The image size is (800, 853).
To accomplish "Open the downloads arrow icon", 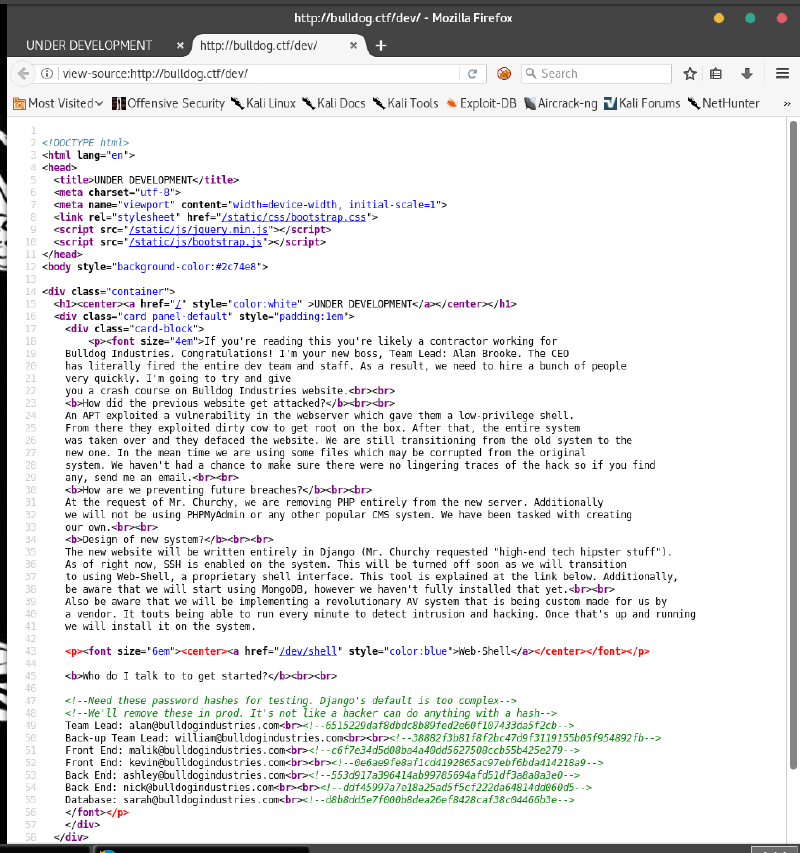I will [746, 73].
